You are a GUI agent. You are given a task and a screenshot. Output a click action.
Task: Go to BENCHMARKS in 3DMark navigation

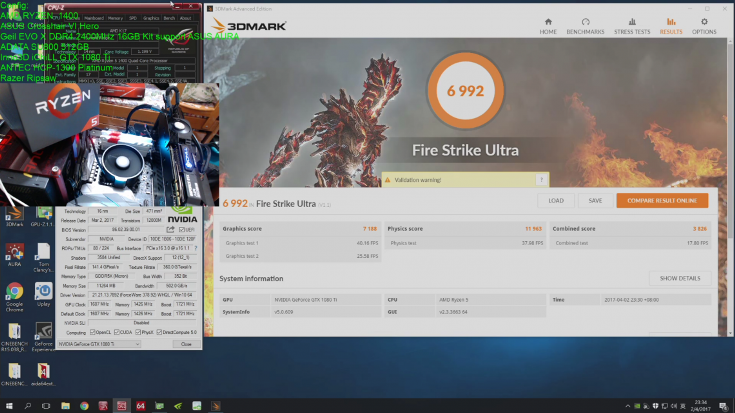tap(585, 26)
